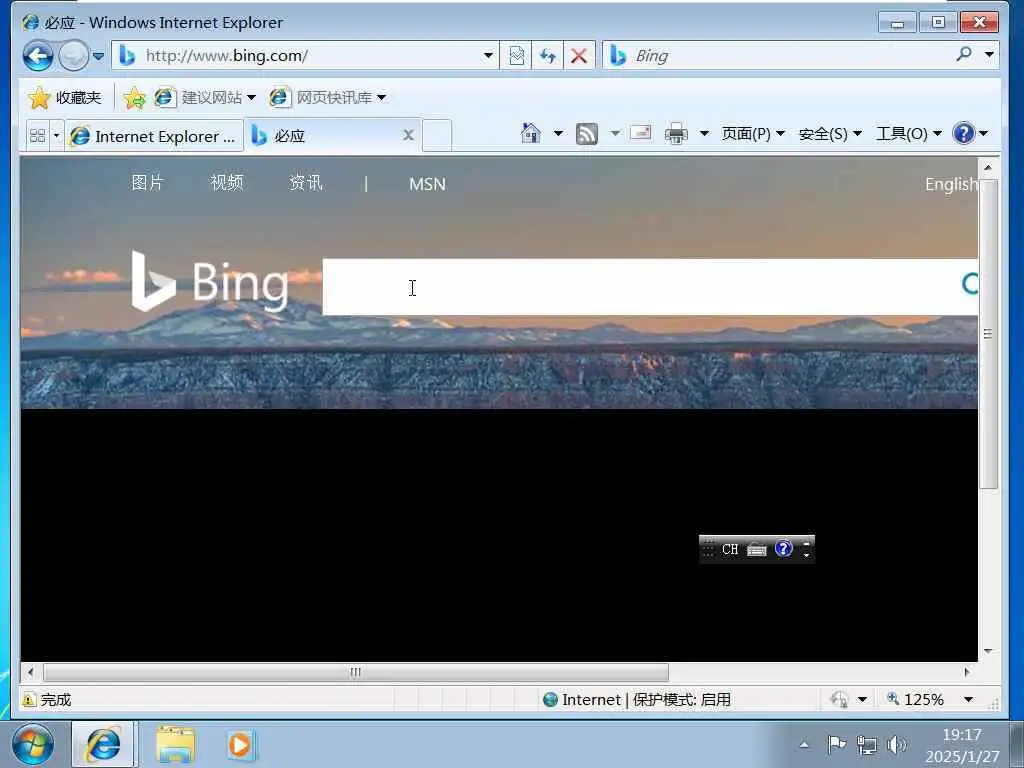Click the Read Mail icon
The image size is (1024, 768).
pyautogui.click(x=641, y=133)
